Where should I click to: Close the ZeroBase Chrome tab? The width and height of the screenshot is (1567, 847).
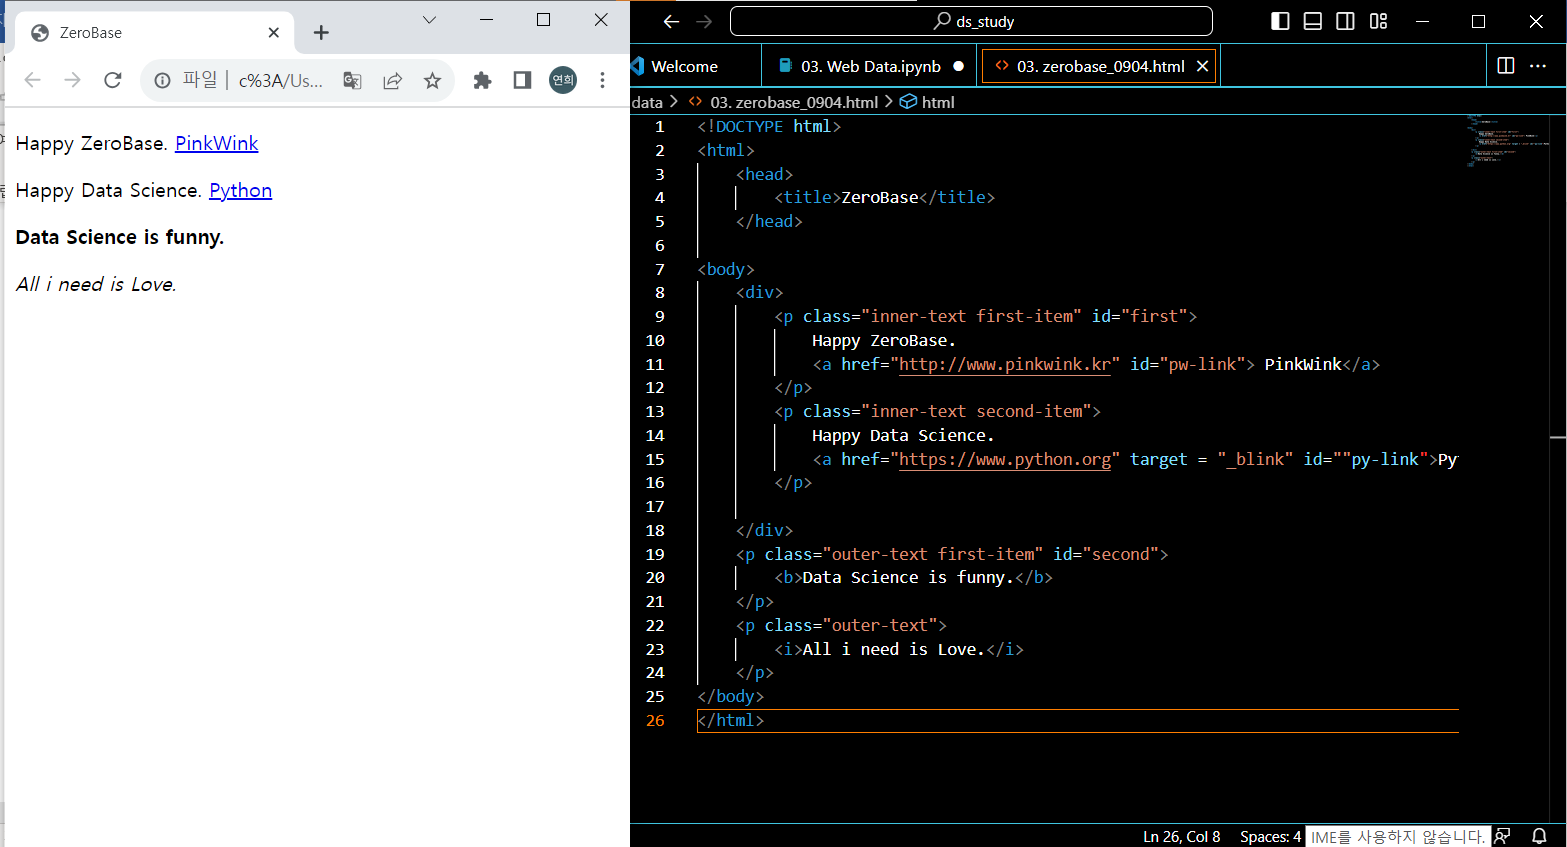click(x=274, y=33)
